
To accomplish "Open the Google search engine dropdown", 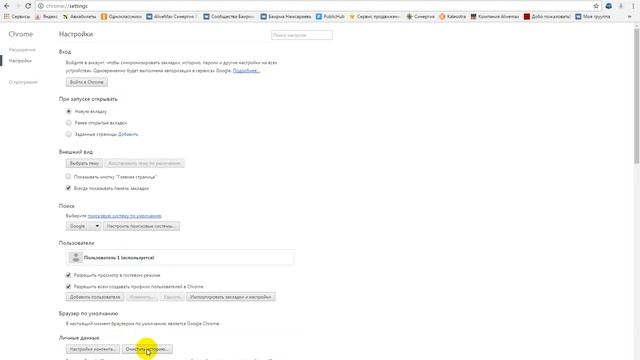I will 83,226.
